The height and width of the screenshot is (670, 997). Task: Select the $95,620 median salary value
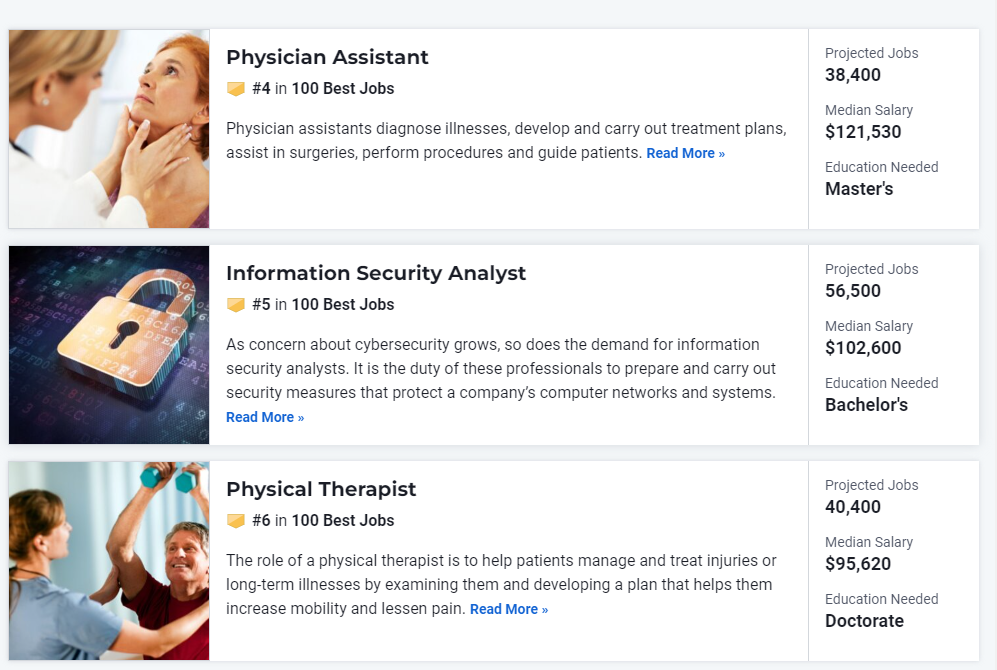pos(858,564)
